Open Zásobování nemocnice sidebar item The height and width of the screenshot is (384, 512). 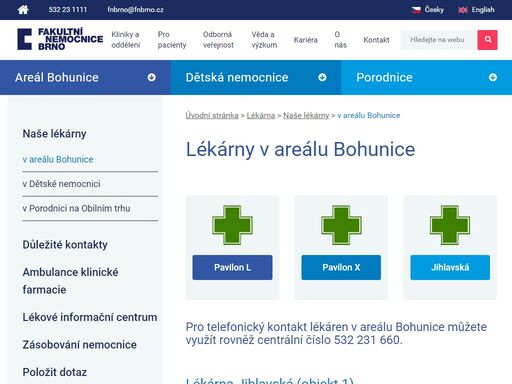79,344
